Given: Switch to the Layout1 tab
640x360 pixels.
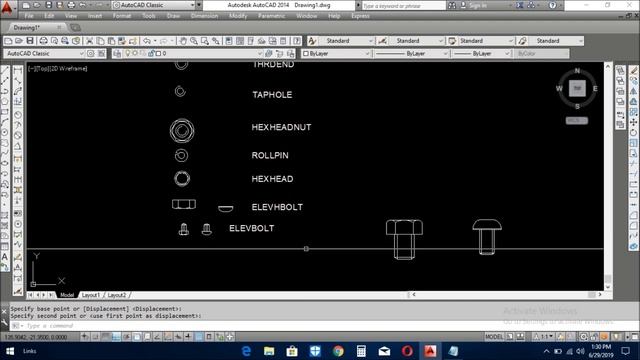Looking at the screenshot, I should pos(90,295).
